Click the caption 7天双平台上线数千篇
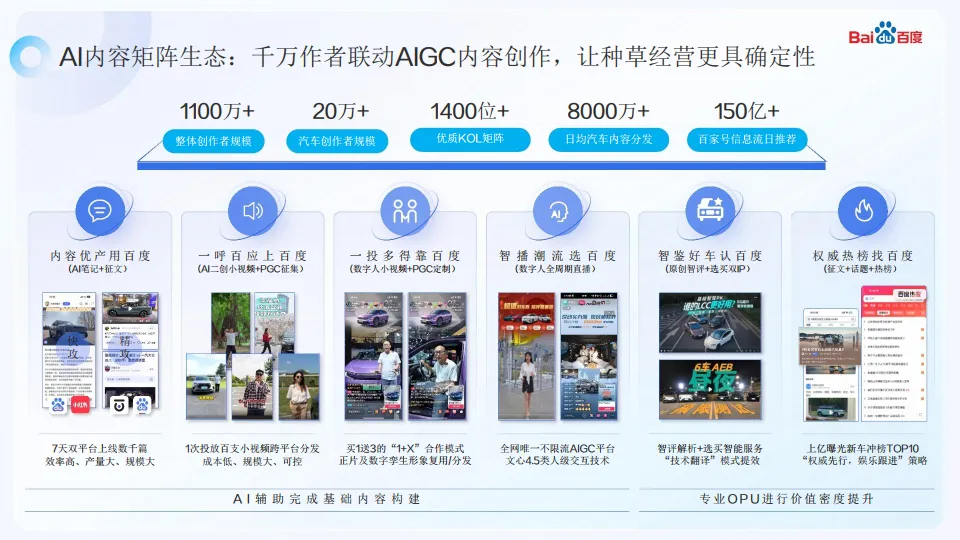The height and width of the screenshot is (540, 960). tap(100, 448)
